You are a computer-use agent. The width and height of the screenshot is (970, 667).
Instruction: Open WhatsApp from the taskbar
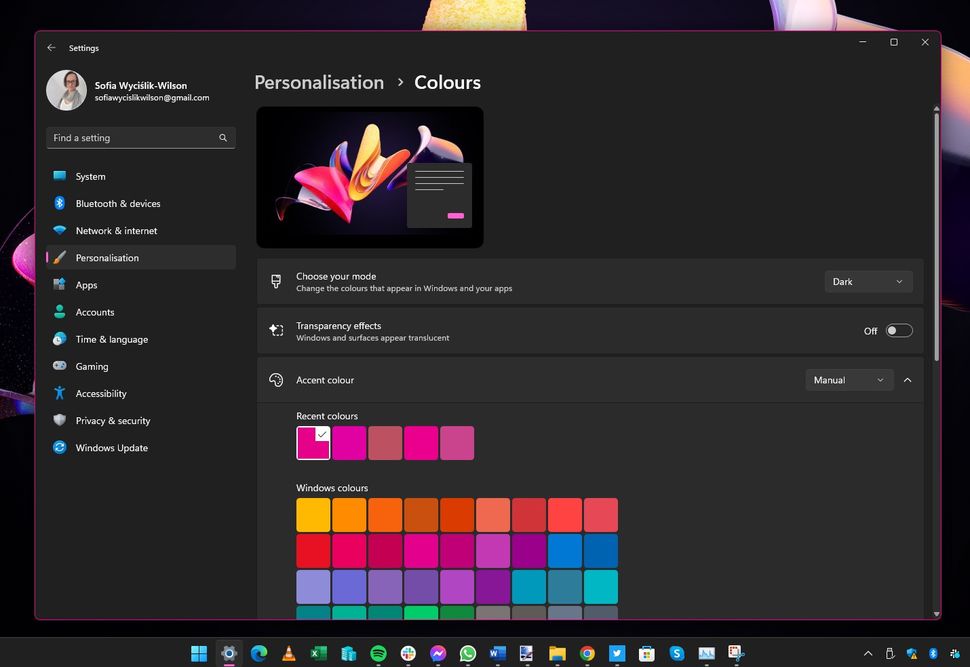coord(467,654)
